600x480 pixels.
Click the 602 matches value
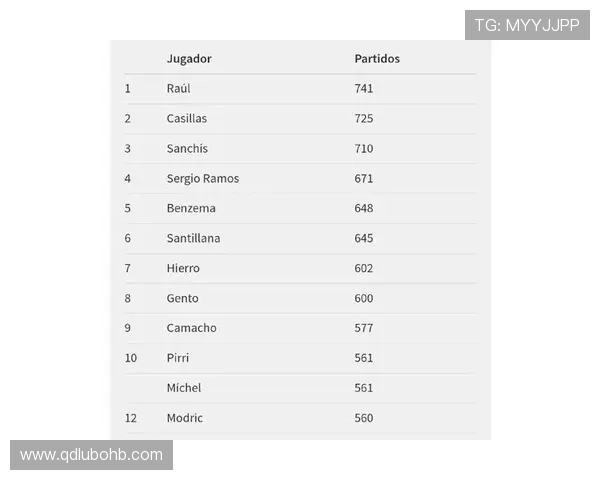pos(364,268)
